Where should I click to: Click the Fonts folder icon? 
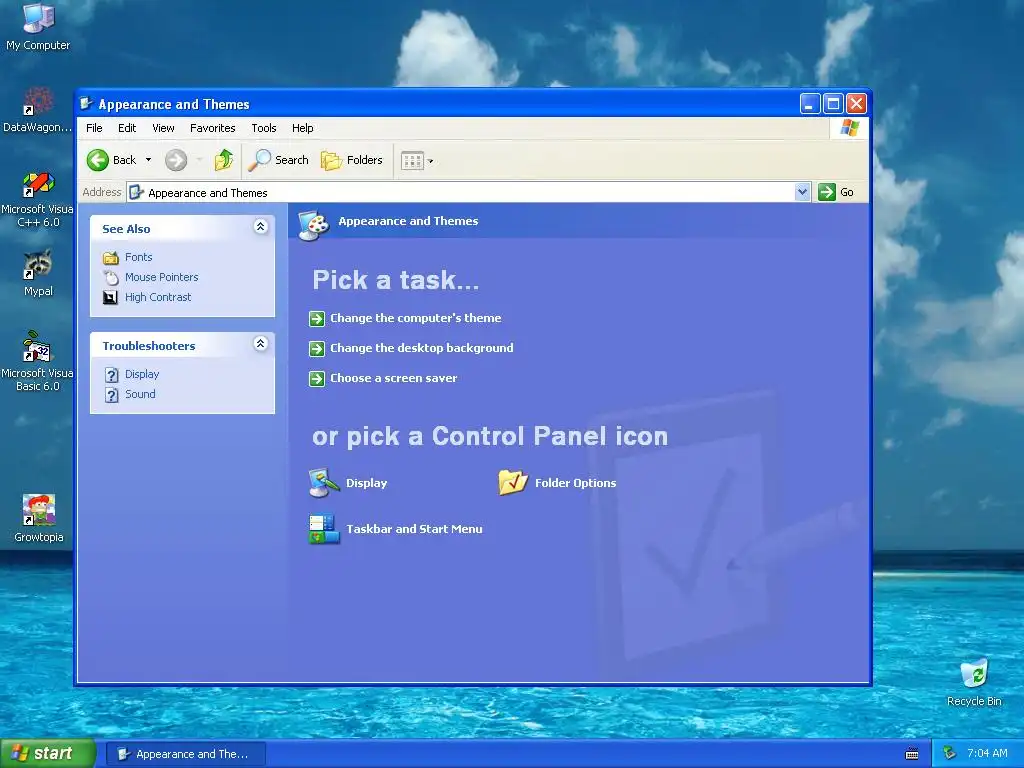(111, 257)
